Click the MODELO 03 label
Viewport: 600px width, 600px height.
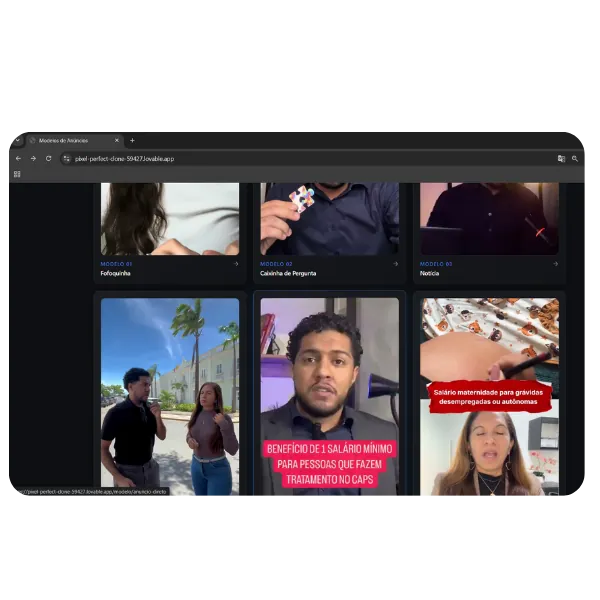tap(436, 264)
